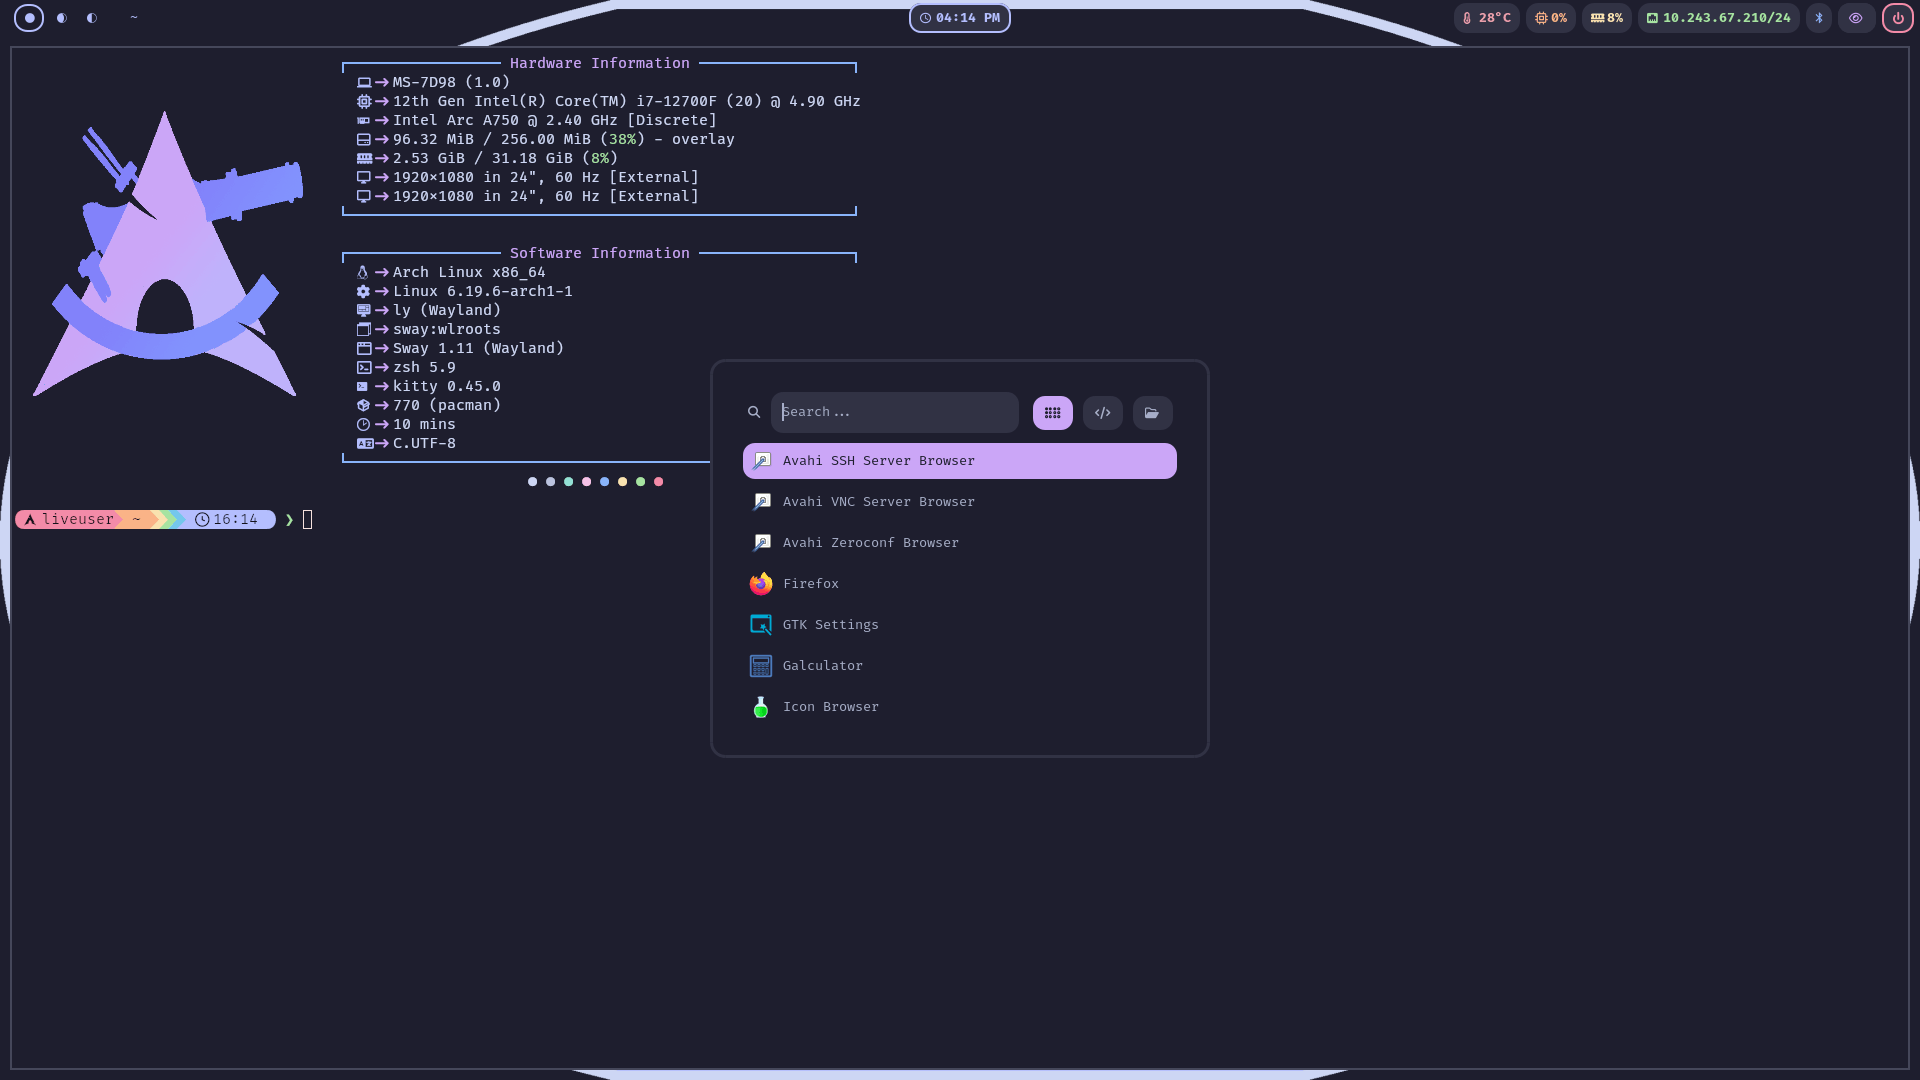The height and width of the screenshot is (1080, 1920).
Task: Click the liveuser prompt segment
Action: click(68, 520)
